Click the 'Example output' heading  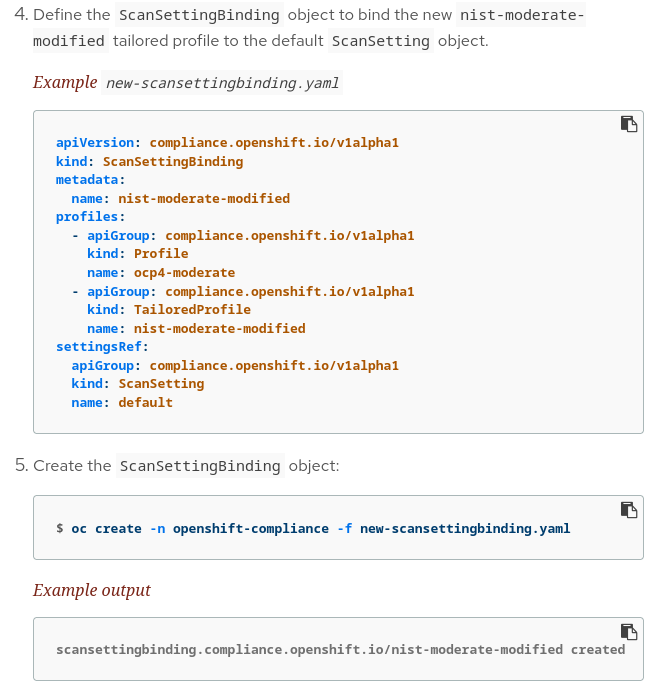92,590
